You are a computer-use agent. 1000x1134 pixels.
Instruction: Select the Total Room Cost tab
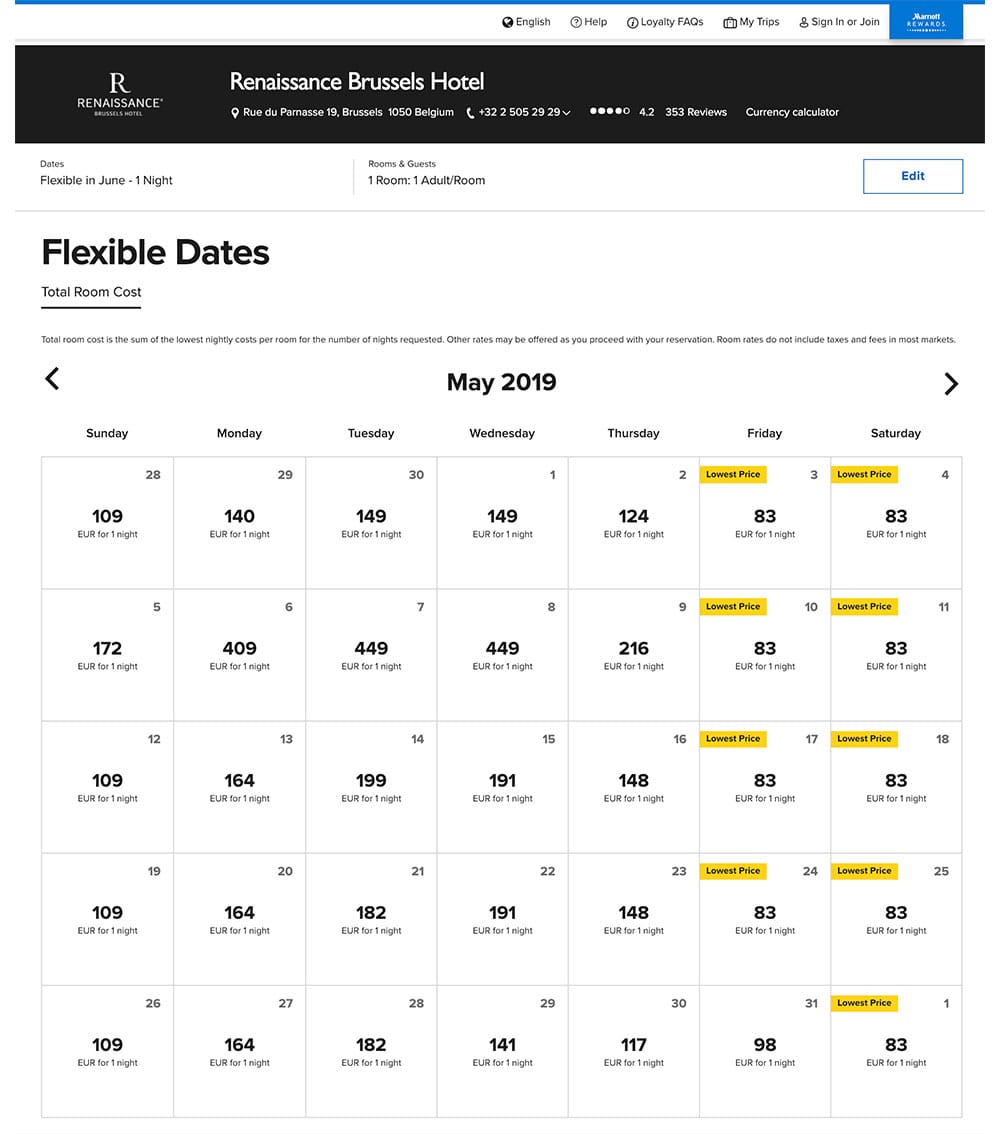91,292
